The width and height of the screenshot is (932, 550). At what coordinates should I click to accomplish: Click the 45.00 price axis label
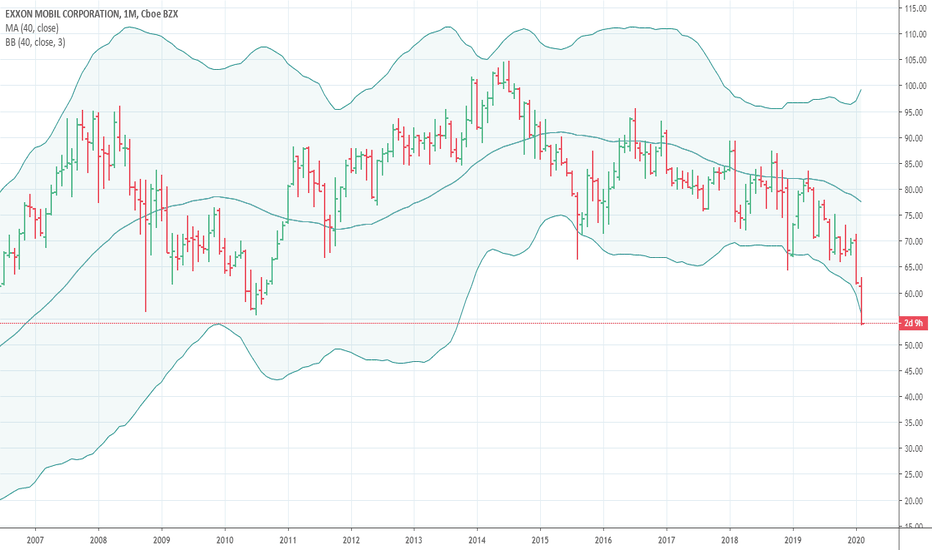pos(915,371)
